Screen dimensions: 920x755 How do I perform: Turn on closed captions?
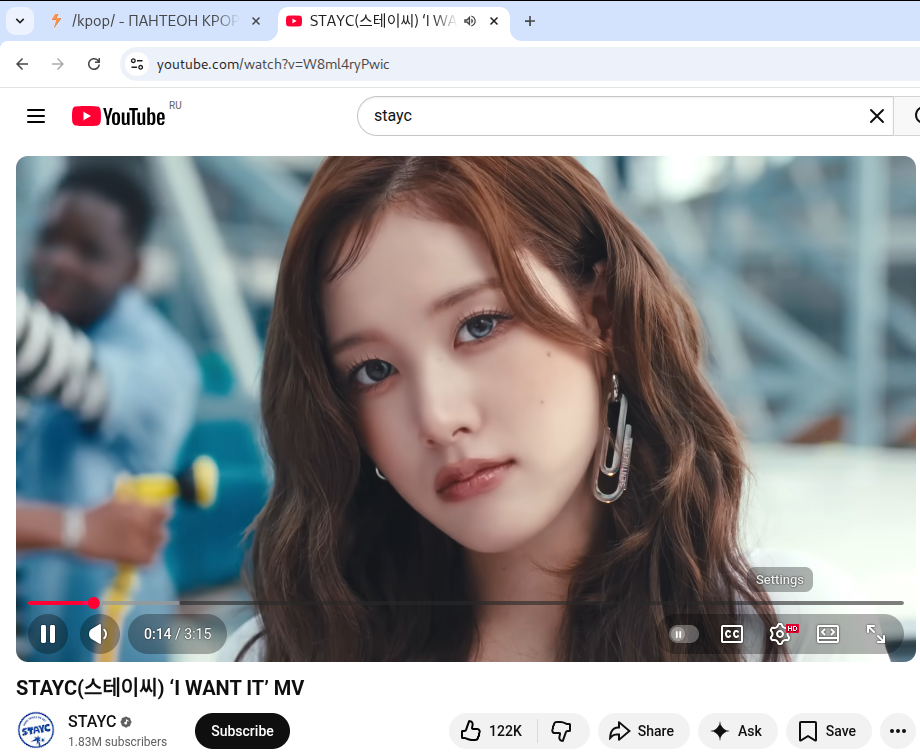732,634
